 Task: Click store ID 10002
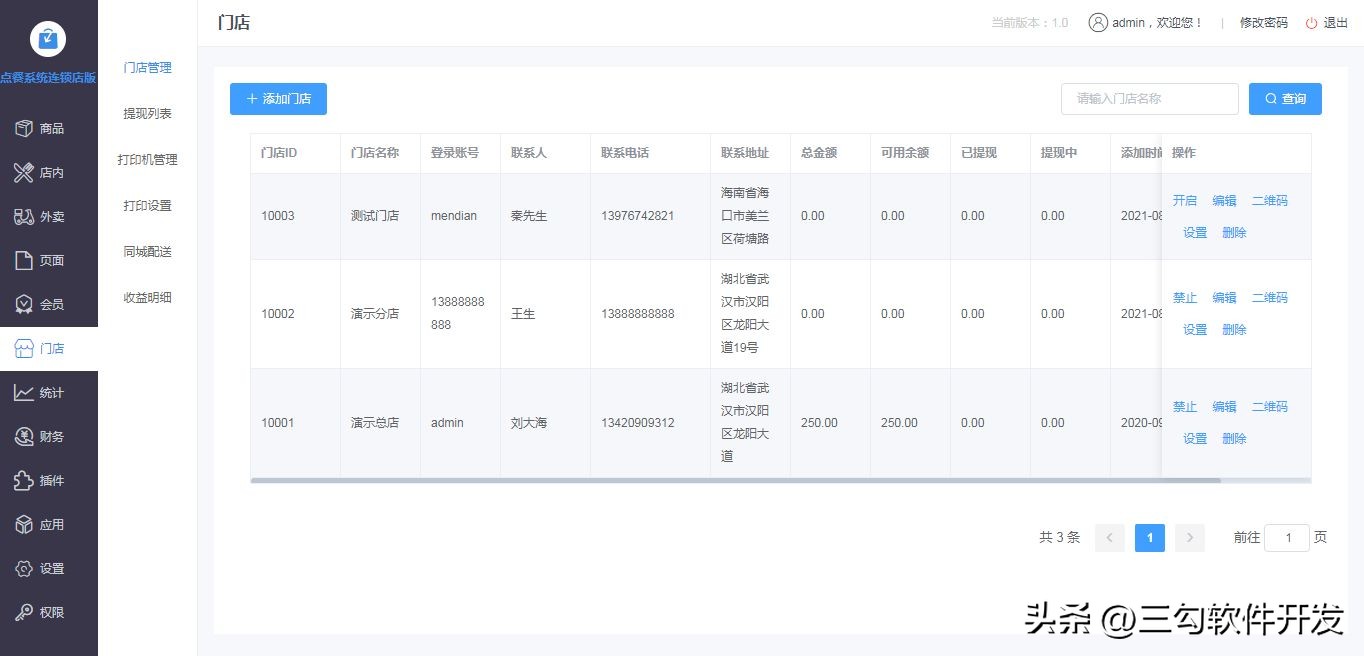coord(278,314)
